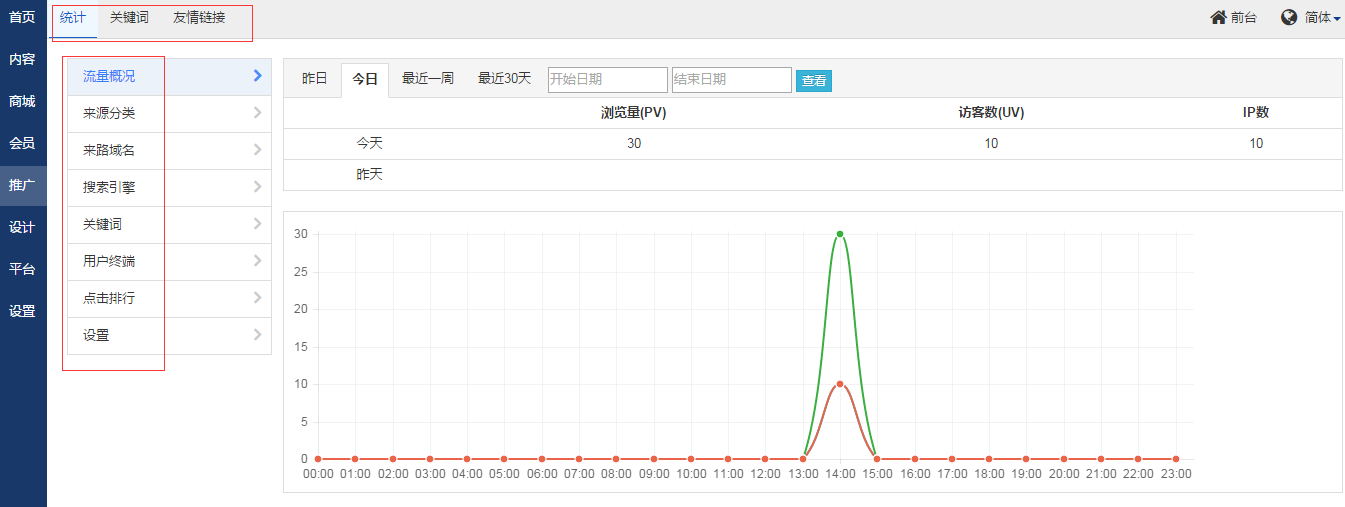
Task: Show the 最近30天 period
Action: [x=504, y=78]
